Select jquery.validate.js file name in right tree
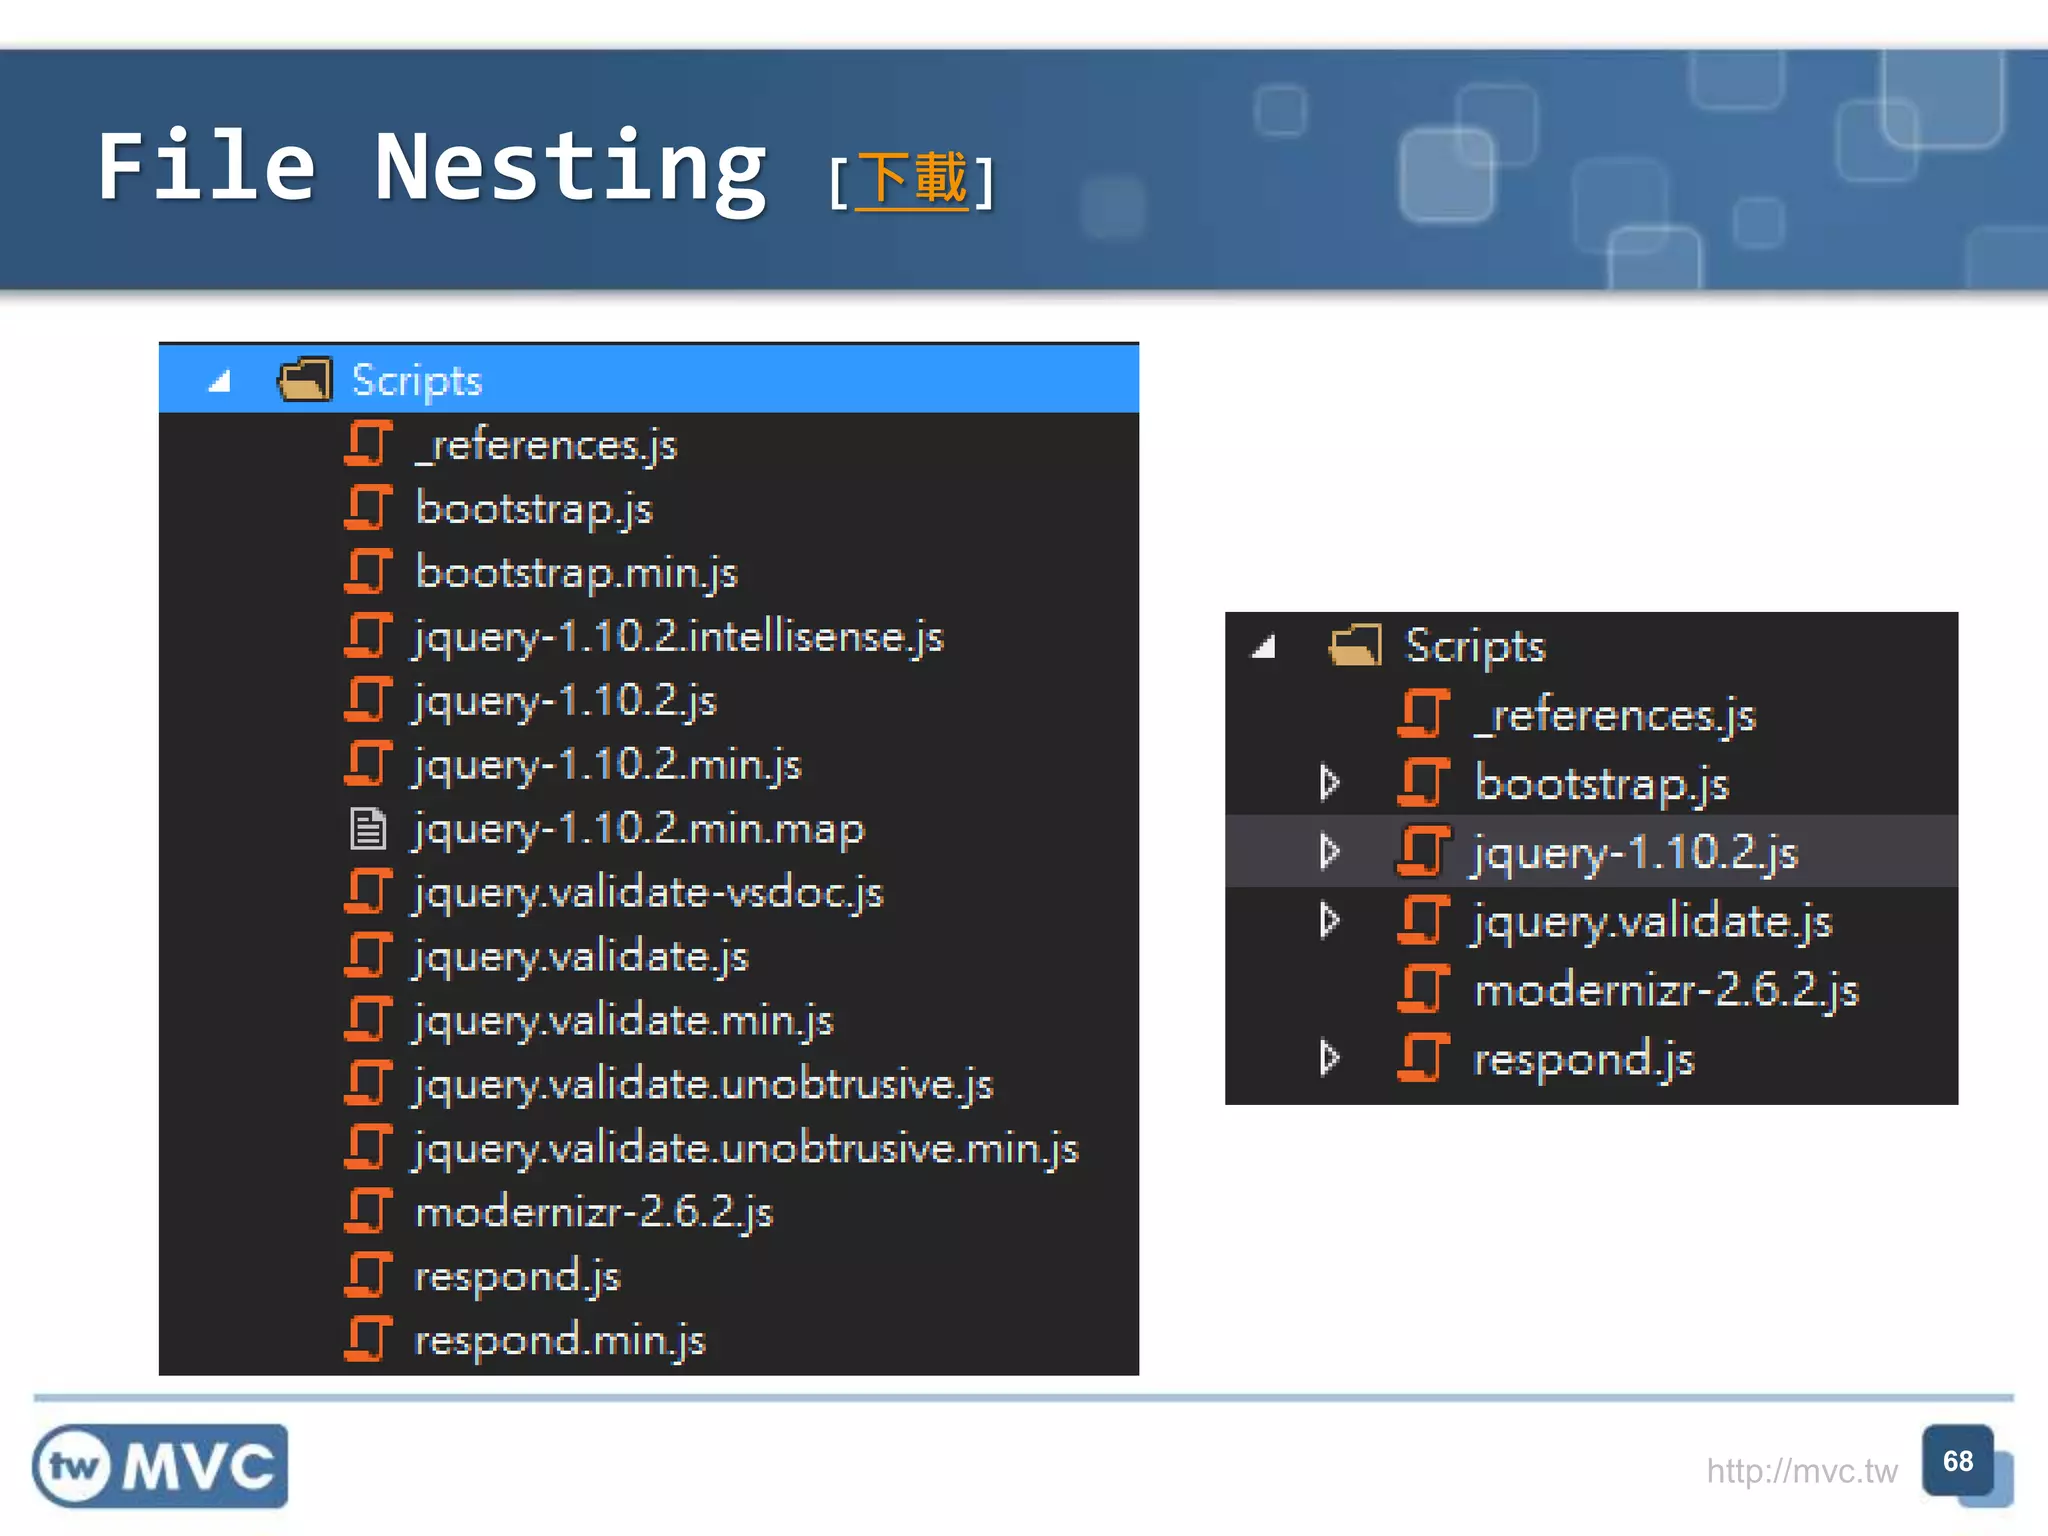Screen dimensions: 2048x1536 point(1652,923)
